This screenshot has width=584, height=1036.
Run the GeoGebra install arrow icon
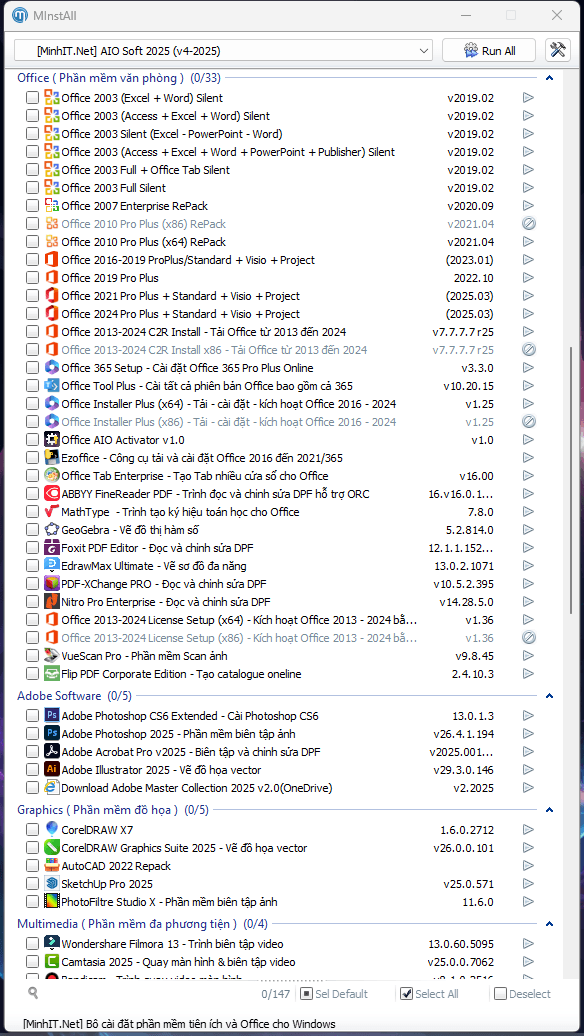(528, 529)
